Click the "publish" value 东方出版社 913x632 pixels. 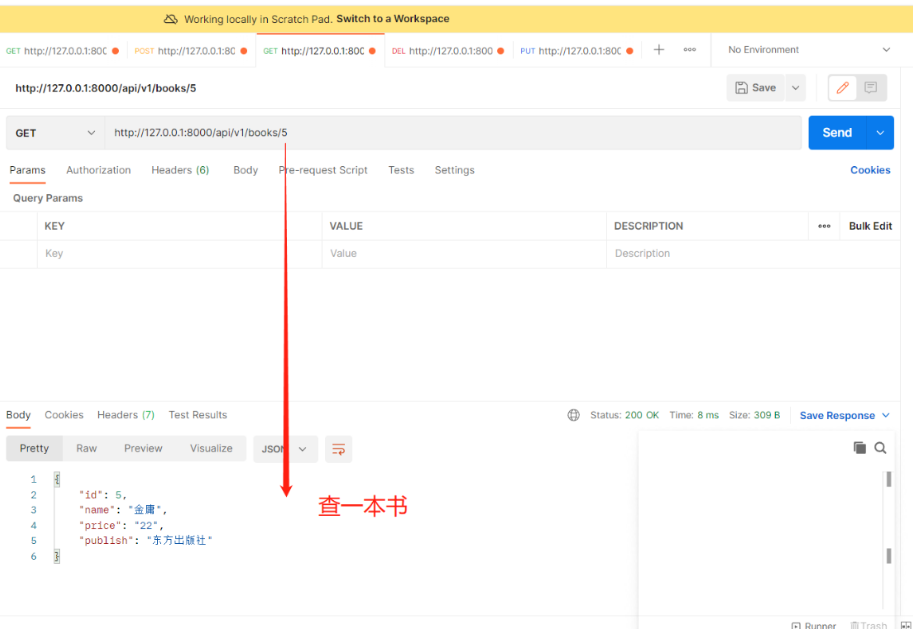179,541
